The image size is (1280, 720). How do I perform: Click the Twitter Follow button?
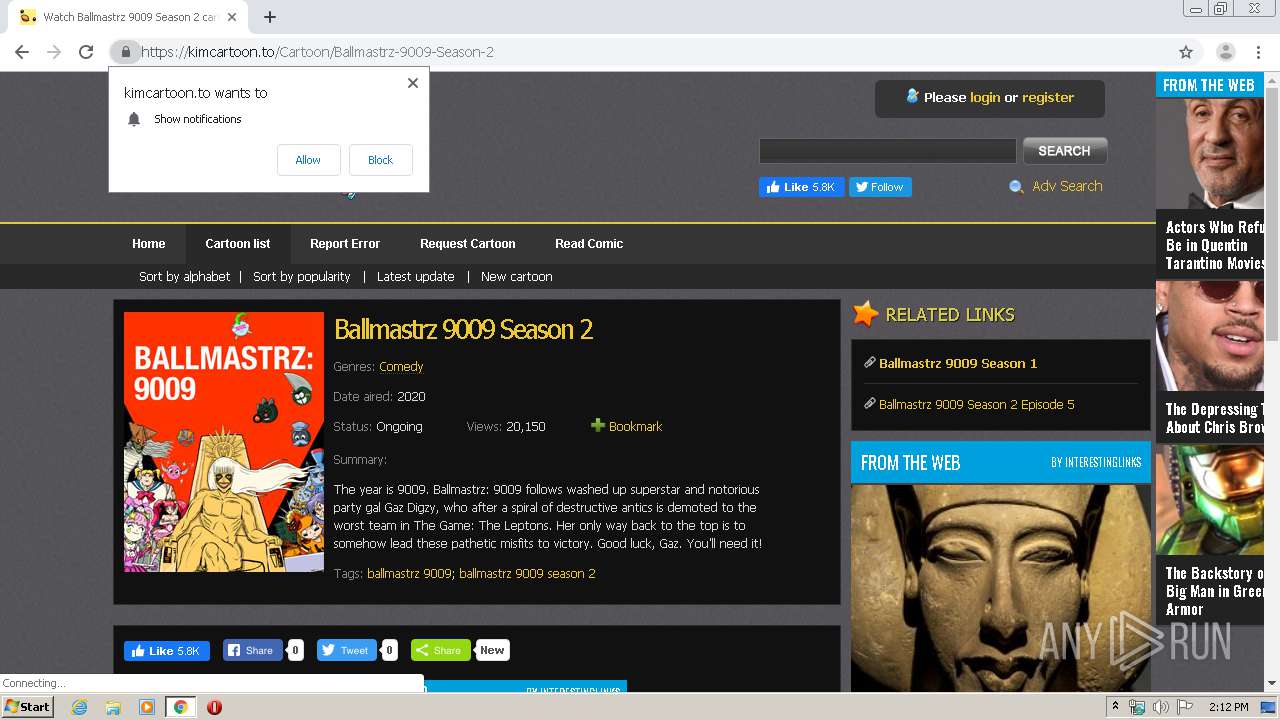pyautogui.click(x=880, y=187)
